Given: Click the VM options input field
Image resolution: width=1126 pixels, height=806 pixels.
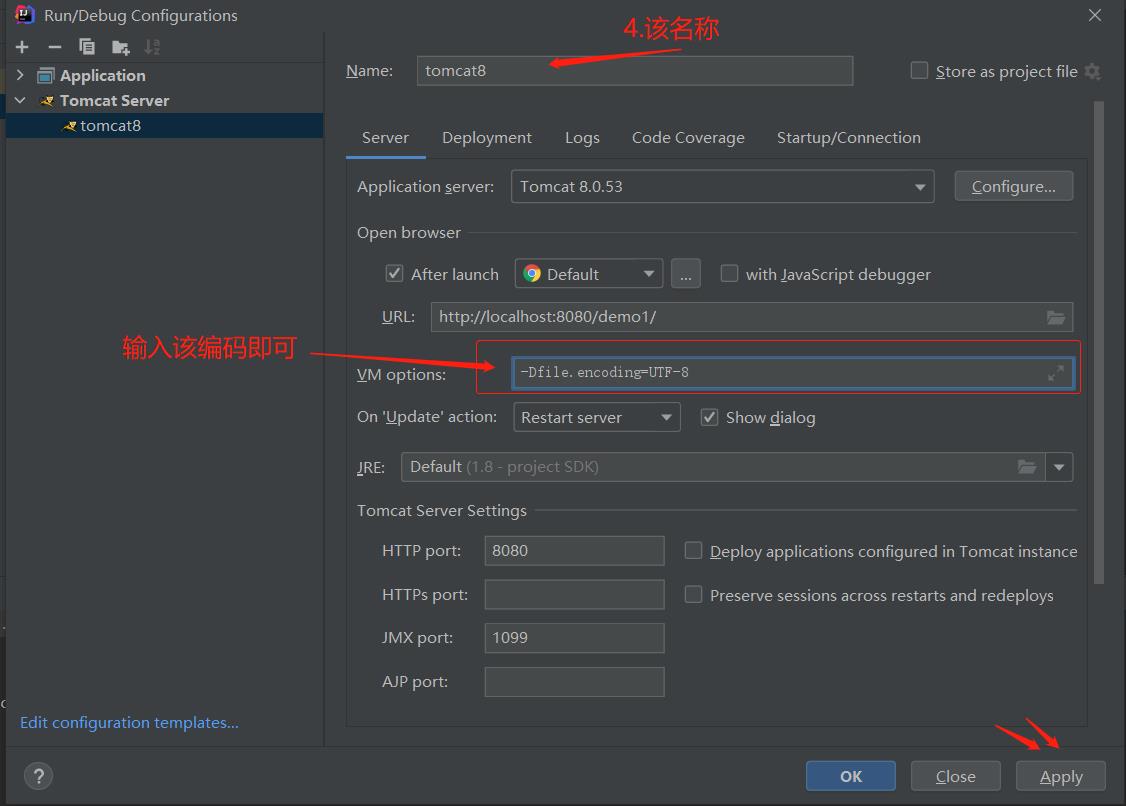Looking at the screenshot, I should pyautogui.click(x=793, y=373).
